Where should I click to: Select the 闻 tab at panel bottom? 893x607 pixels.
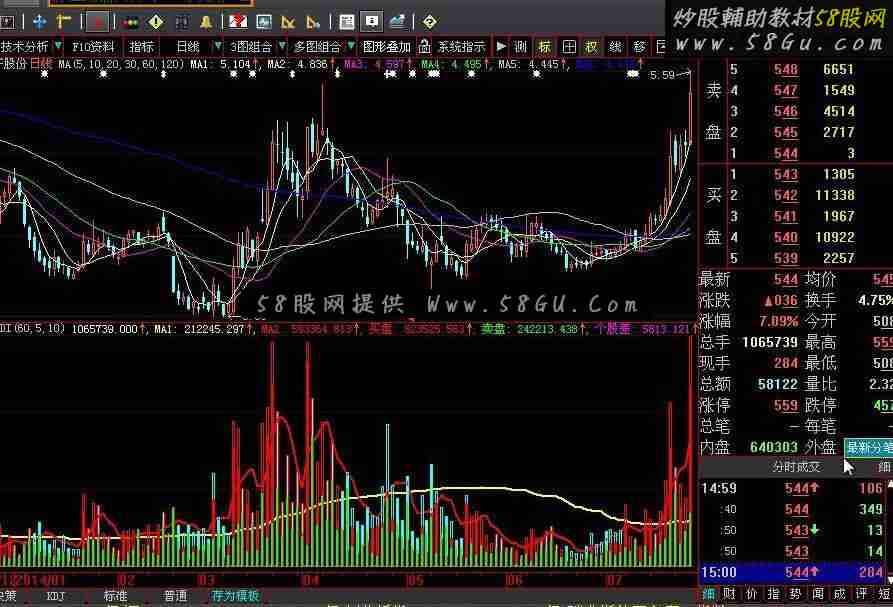click(x=818, y=594)
